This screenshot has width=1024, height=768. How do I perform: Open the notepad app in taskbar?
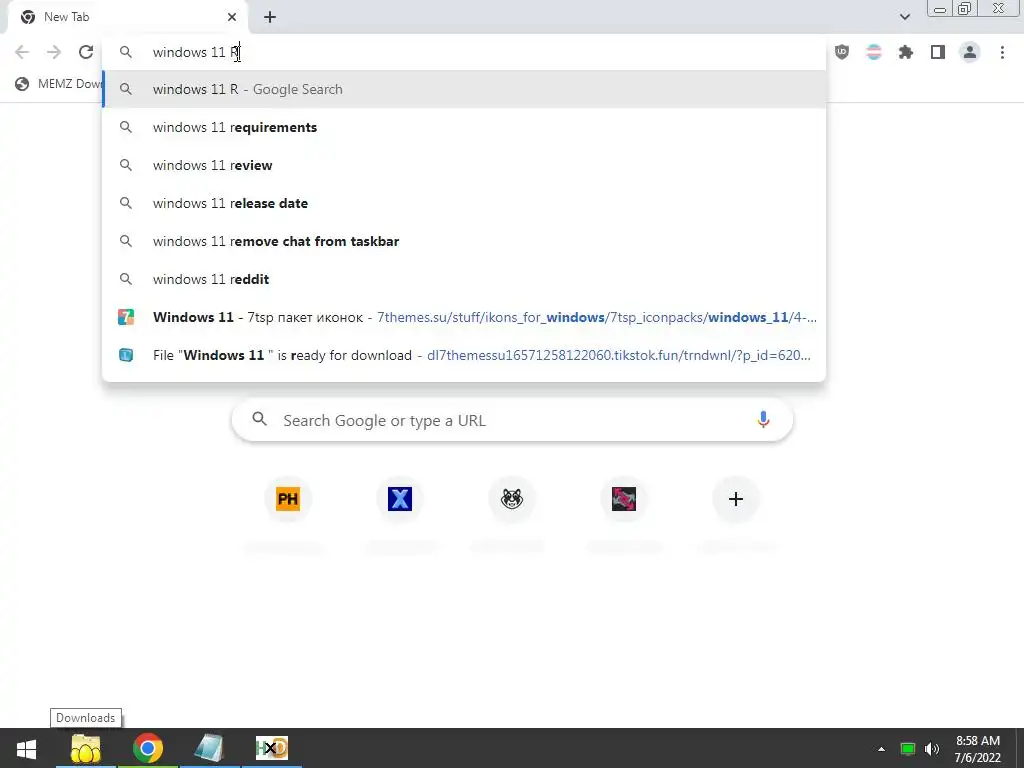[x=209, y=748]
